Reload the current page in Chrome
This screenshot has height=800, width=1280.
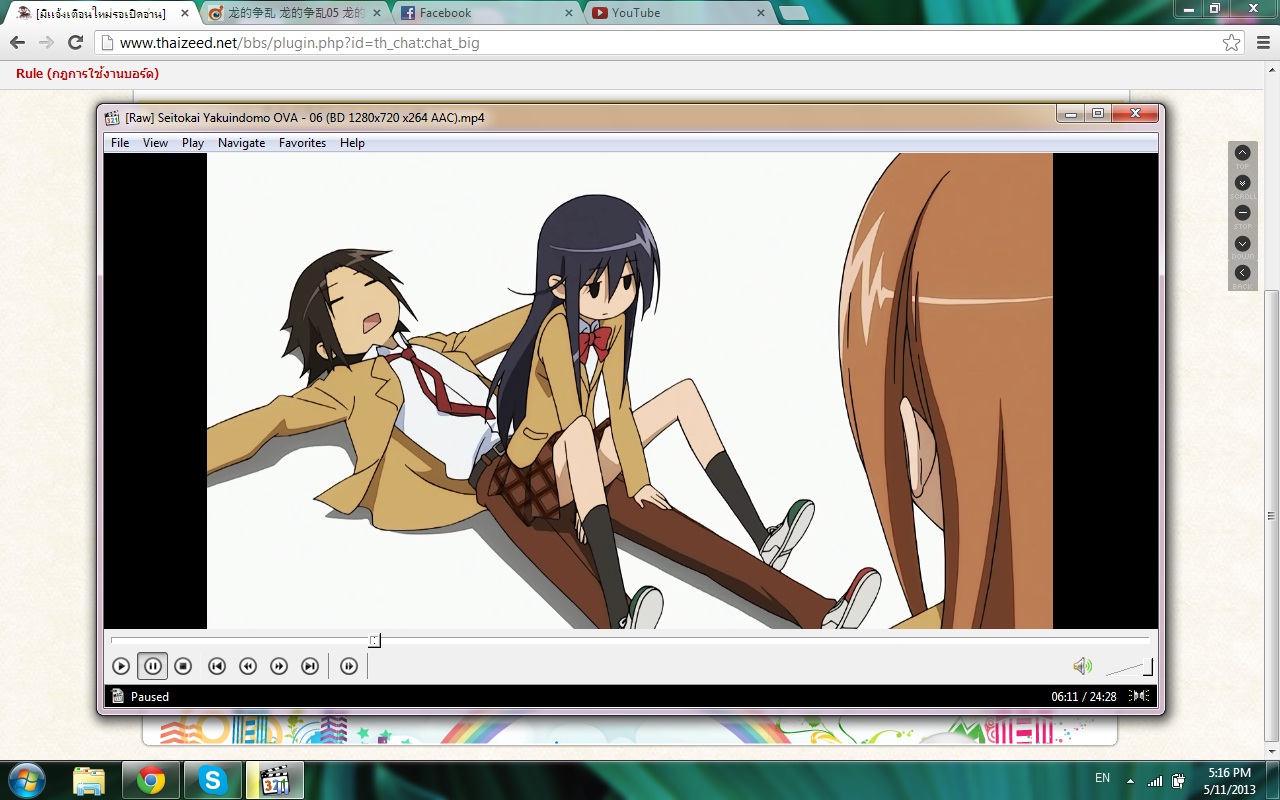75,43
